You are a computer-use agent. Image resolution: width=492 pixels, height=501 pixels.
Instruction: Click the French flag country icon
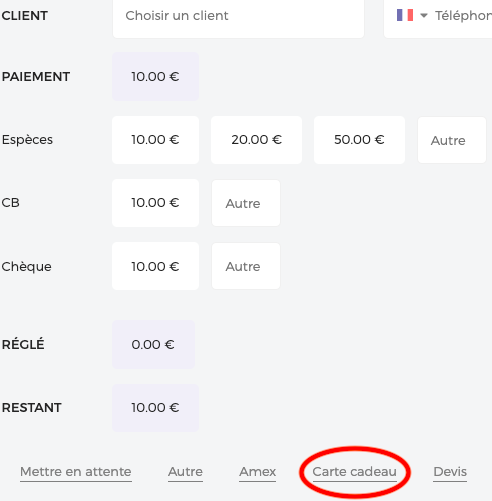405,15
